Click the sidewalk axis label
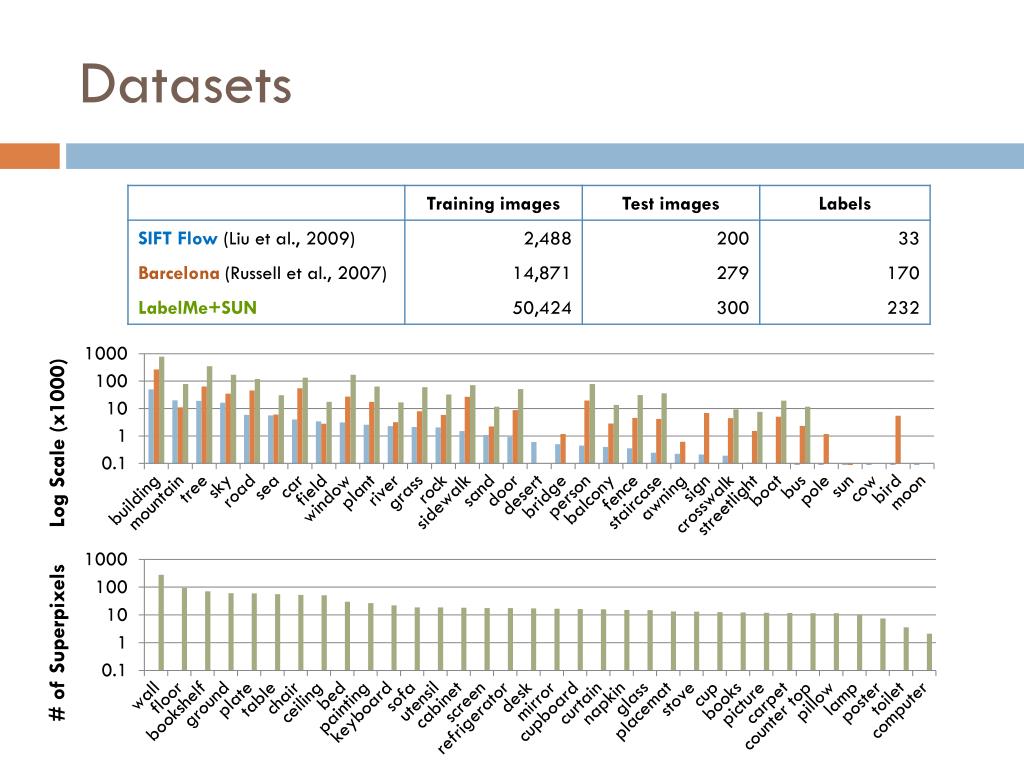Image resolution: width=1024 pixels, height=768 pixels. tap(444, 502)
